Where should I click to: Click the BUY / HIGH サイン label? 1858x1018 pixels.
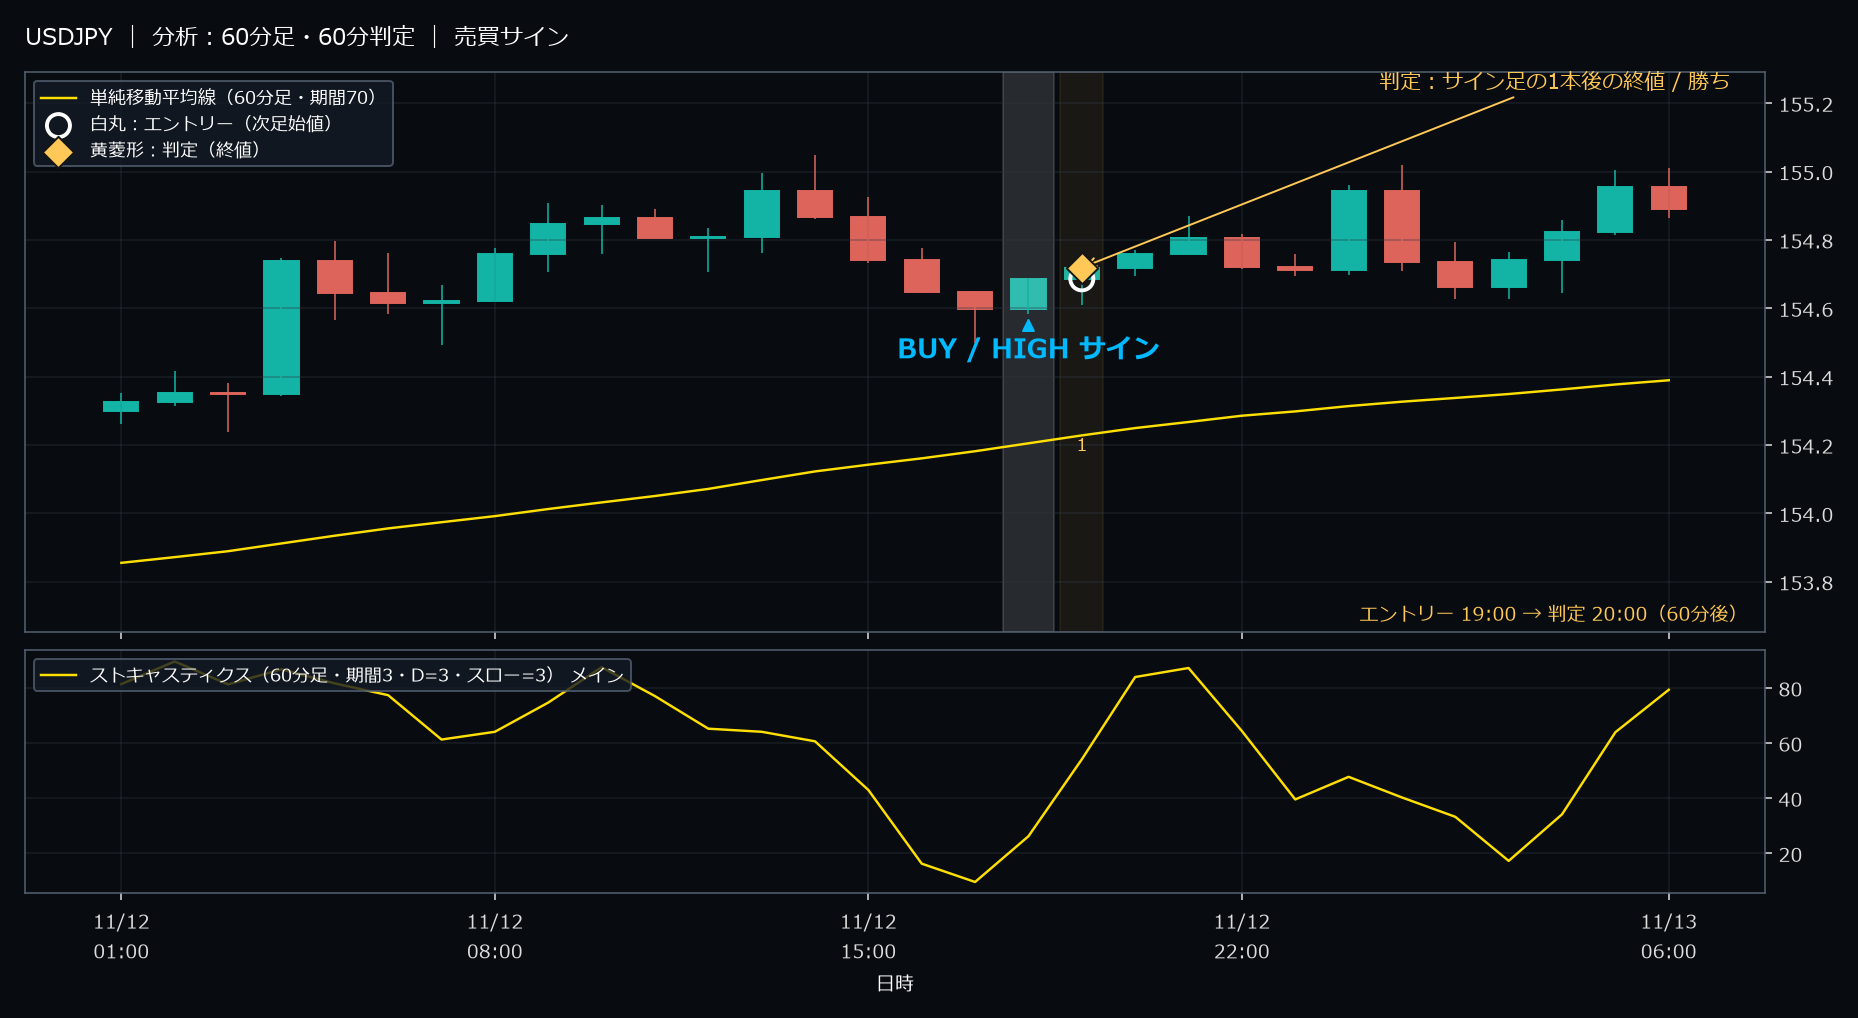(x=1028, y=348)
